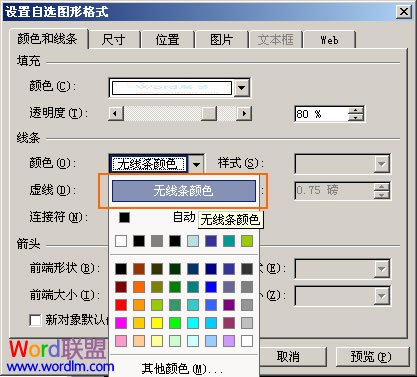Click the 取消 button
This screenshot has width=417, height=377.
tap(288, 357)
